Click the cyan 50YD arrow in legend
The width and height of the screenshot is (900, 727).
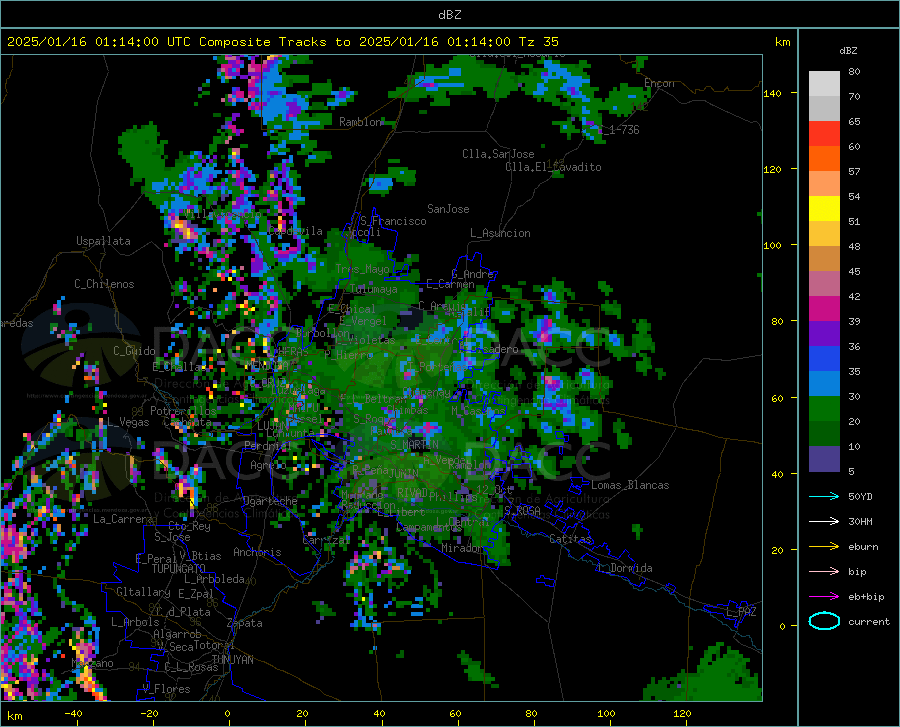[824, 496]
